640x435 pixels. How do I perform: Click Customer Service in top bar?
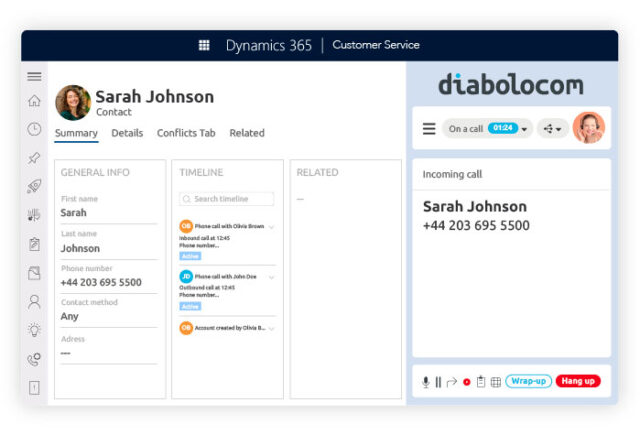376,45
